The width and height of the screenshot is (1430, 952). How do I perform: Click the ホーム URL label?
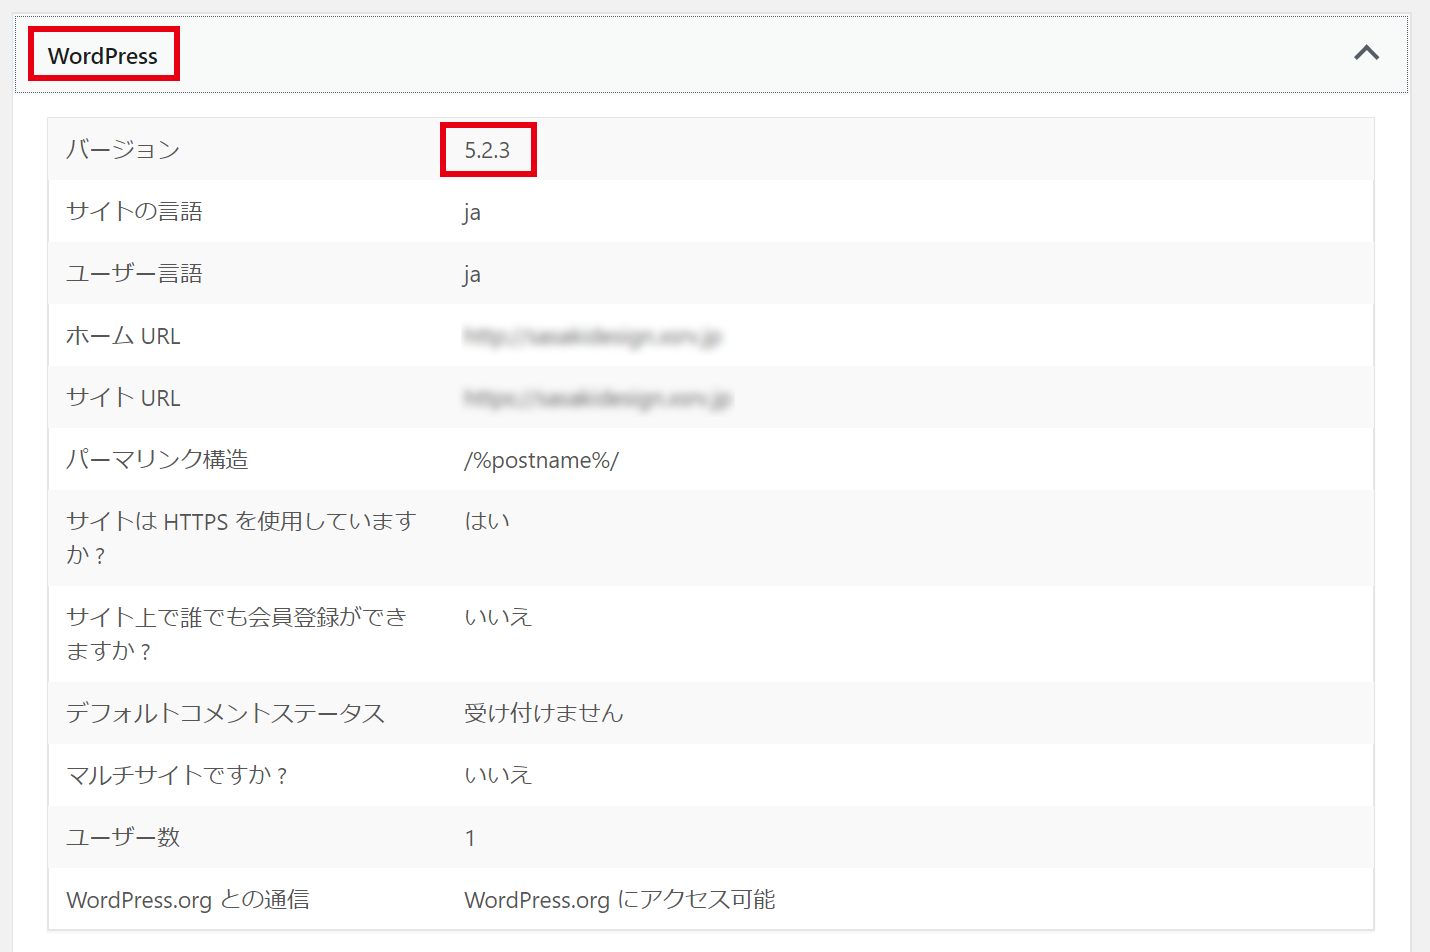[123, 336]
